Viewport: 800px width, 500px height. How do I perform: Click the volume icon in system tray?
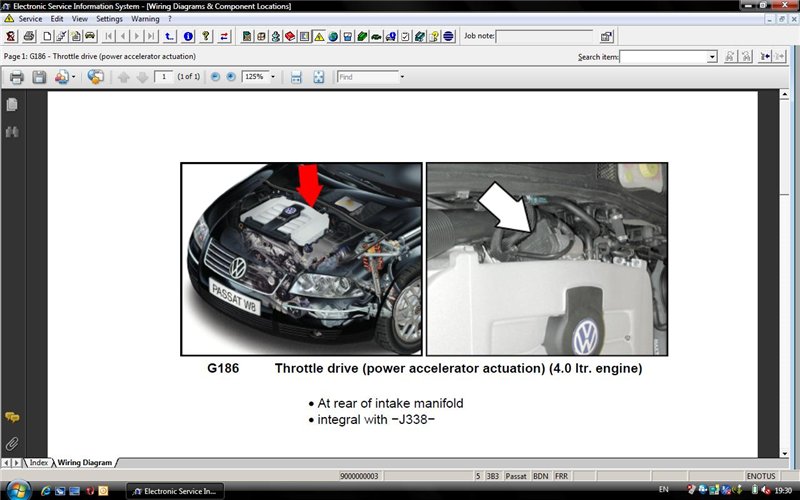(x=766, y=490)
